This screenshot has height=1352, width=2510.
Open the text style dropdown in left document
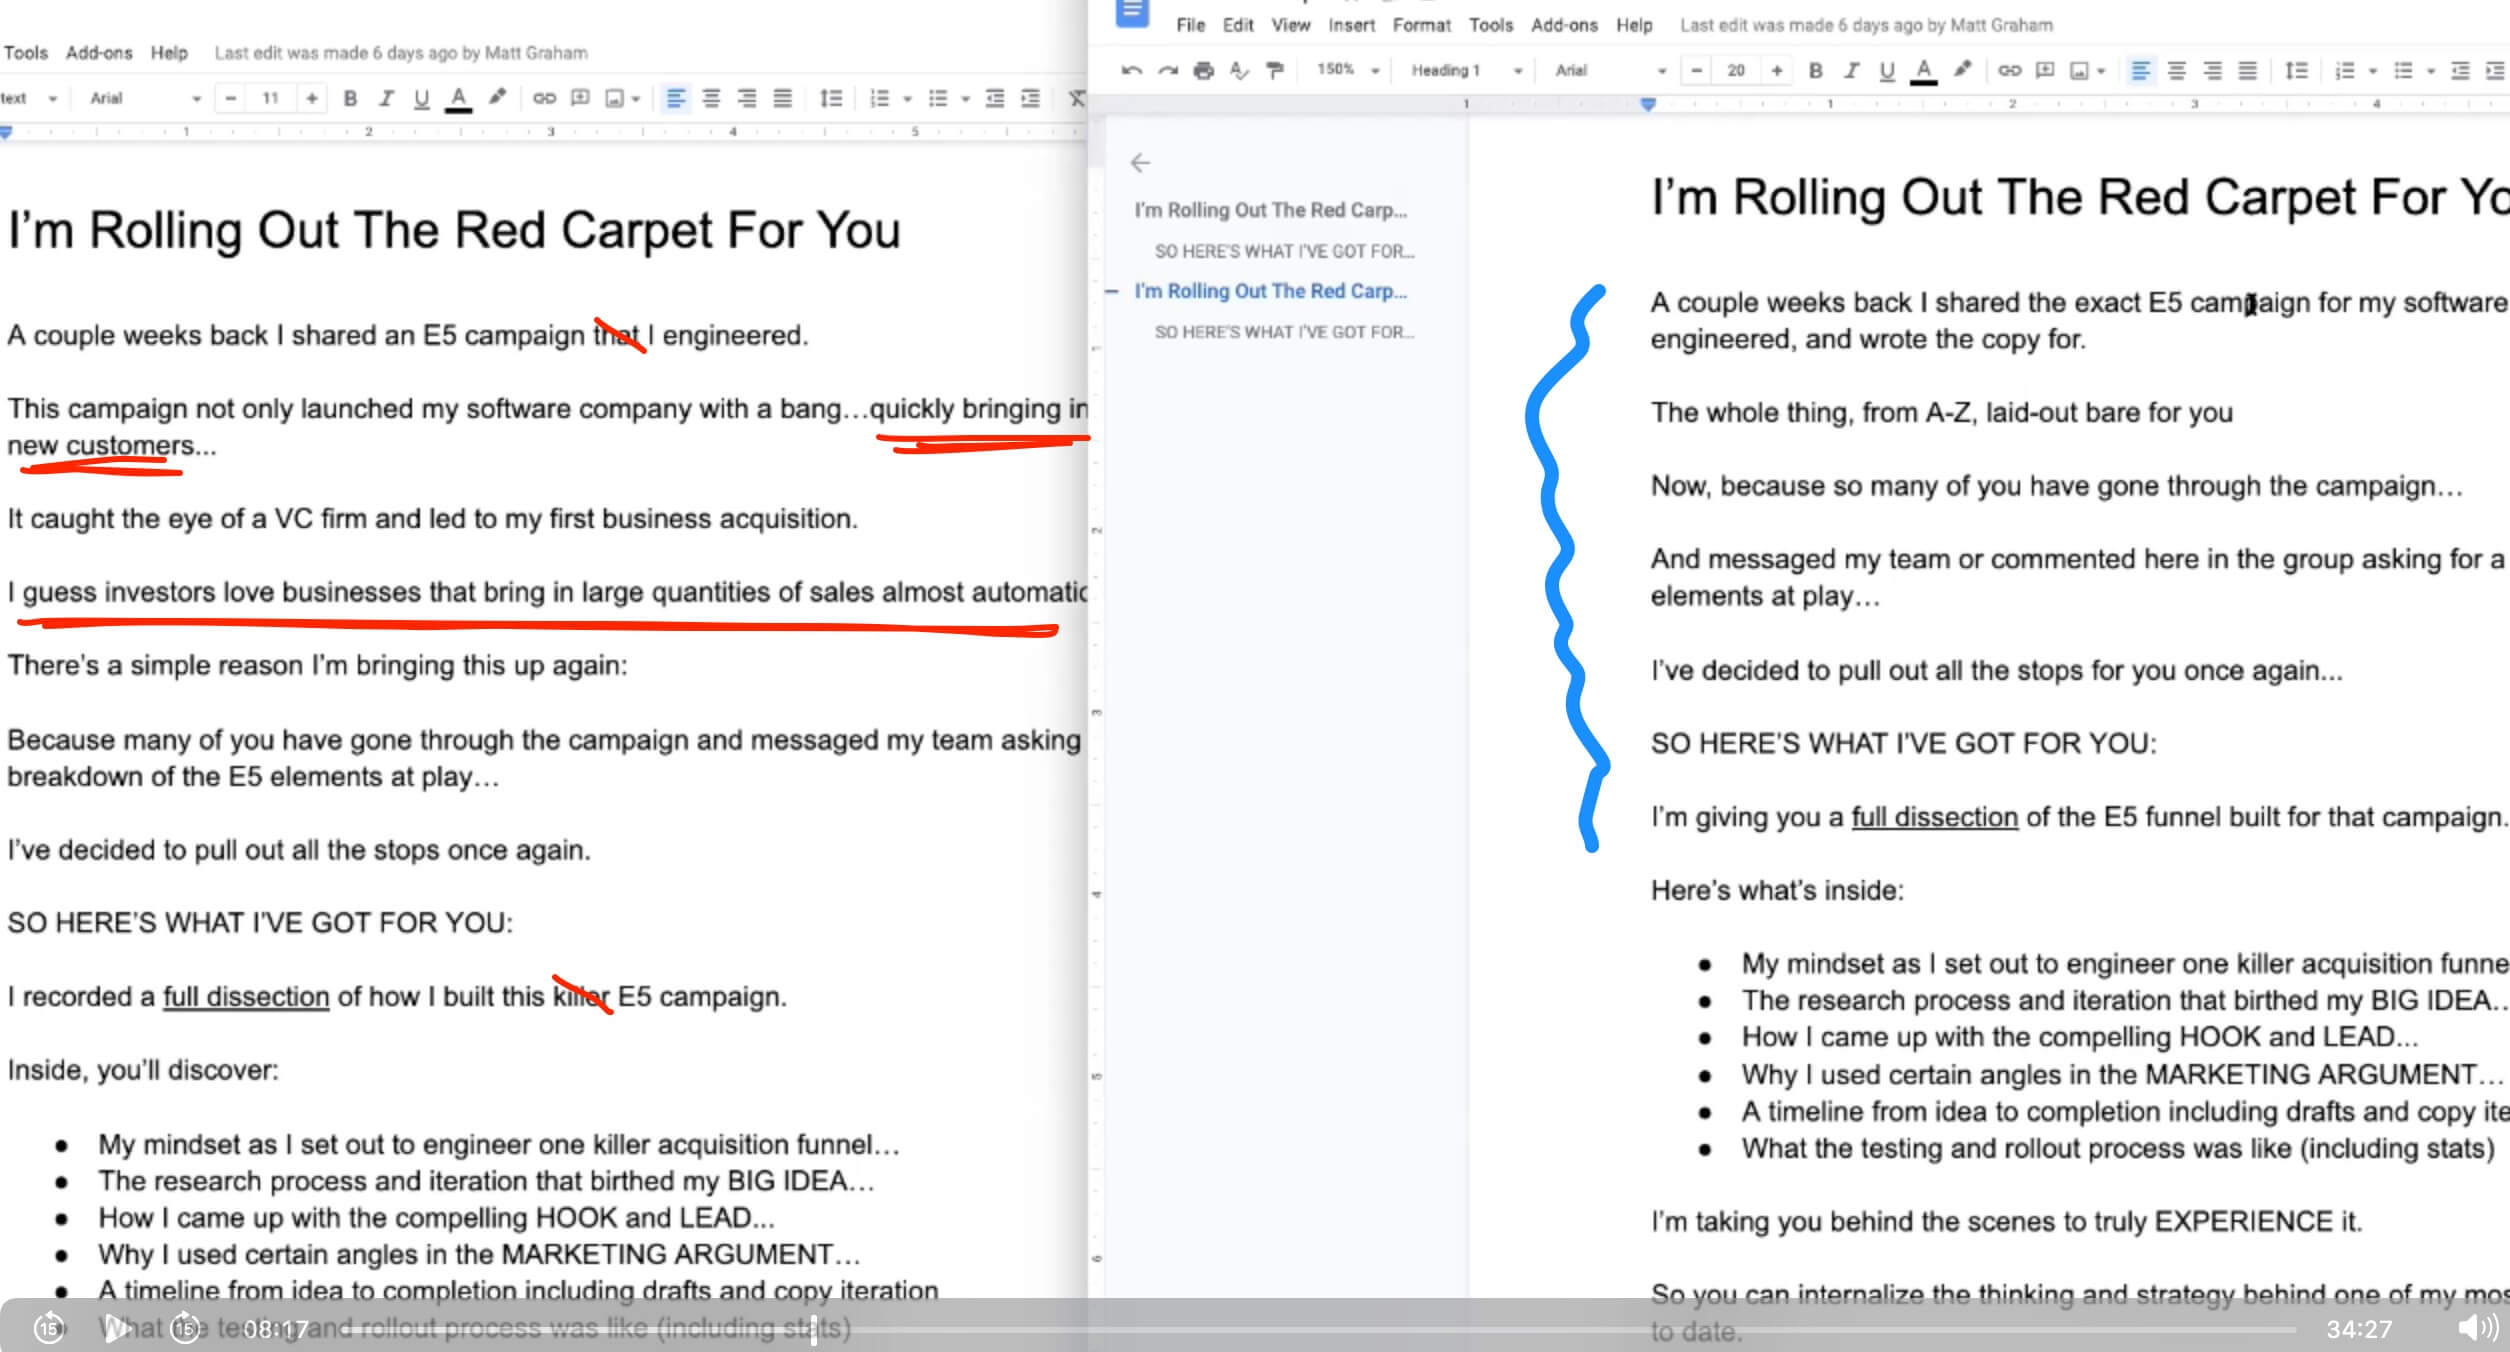coord(30,98)
